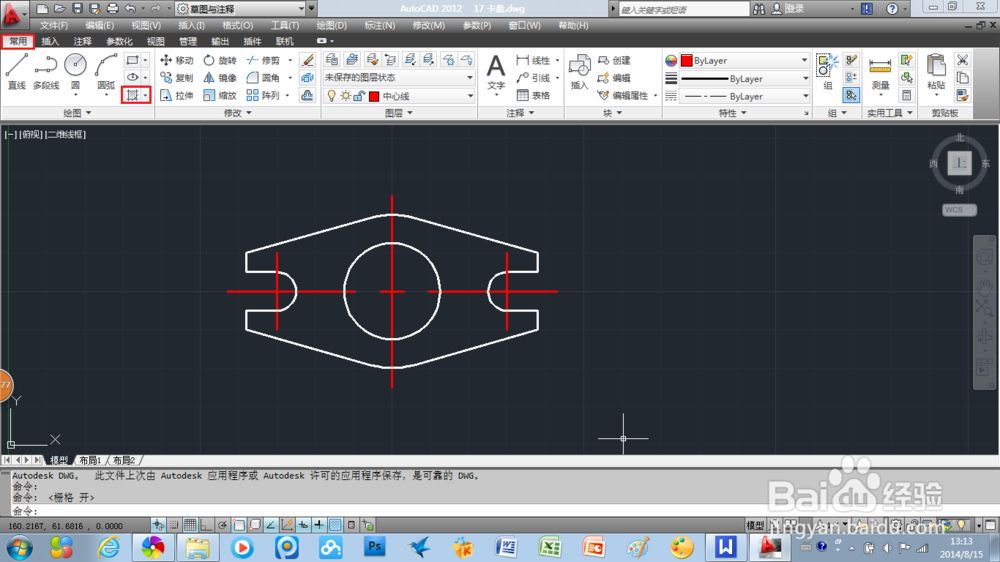Screen dimensions: 1000x562
Task: Click the WCS button under ViewCube
Action: 959,210
